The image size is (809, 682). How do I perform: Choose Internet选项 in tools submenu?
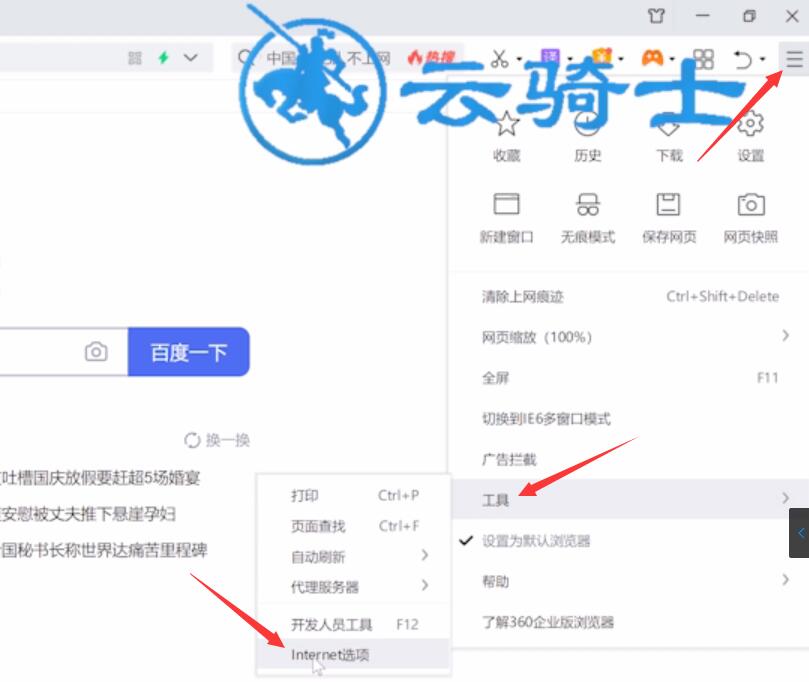click(354, 654)
